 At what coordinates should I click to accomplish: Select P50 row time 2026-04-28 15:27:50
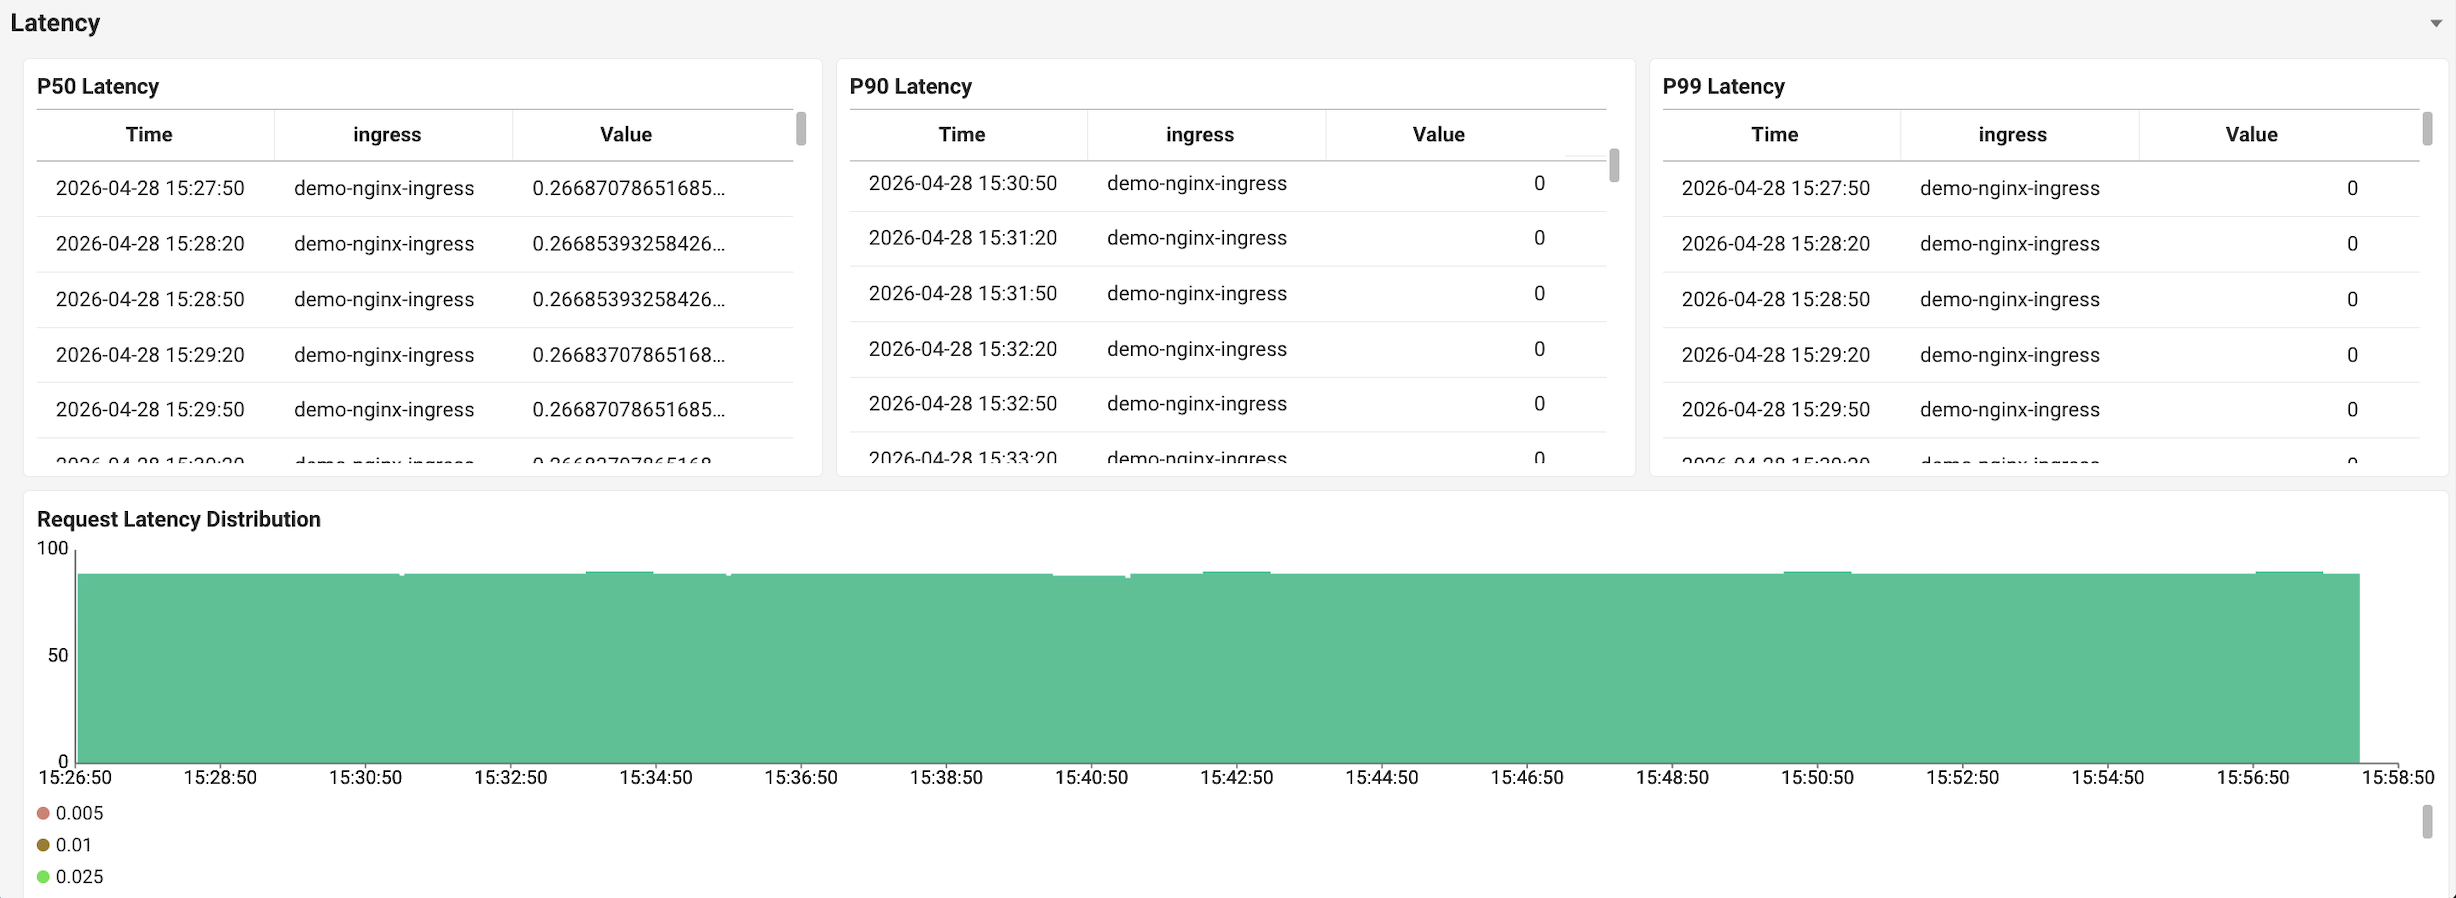click(x=150, y=189)
